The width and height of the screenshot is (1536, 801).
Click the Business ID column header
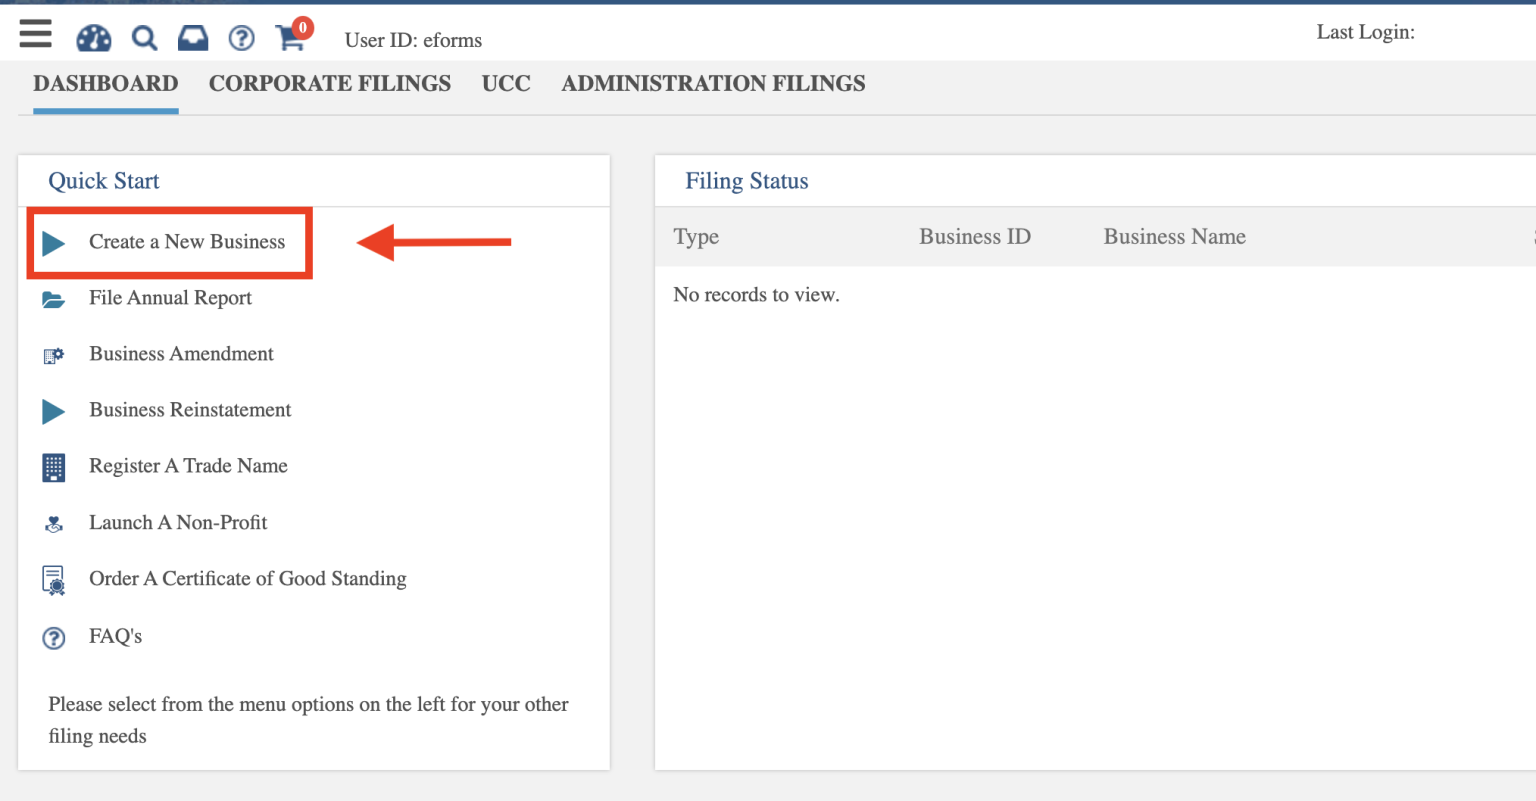pyautogui.click(x=974, y=237)
